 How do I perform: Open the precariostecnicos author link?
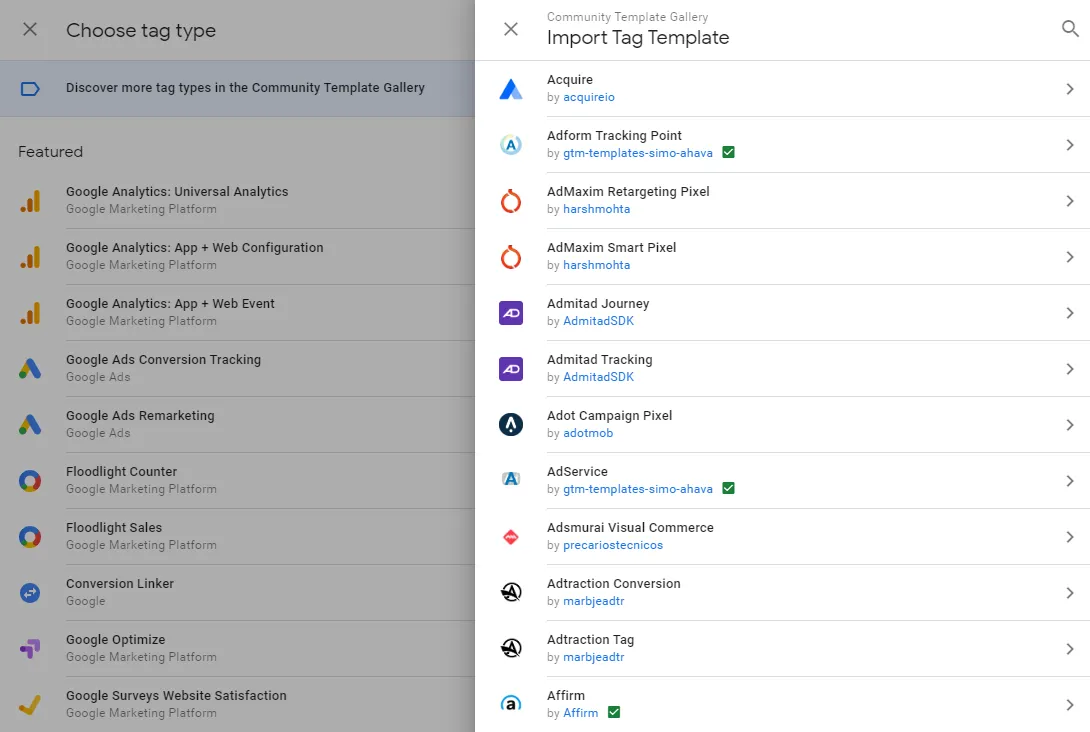coord(613,545)
